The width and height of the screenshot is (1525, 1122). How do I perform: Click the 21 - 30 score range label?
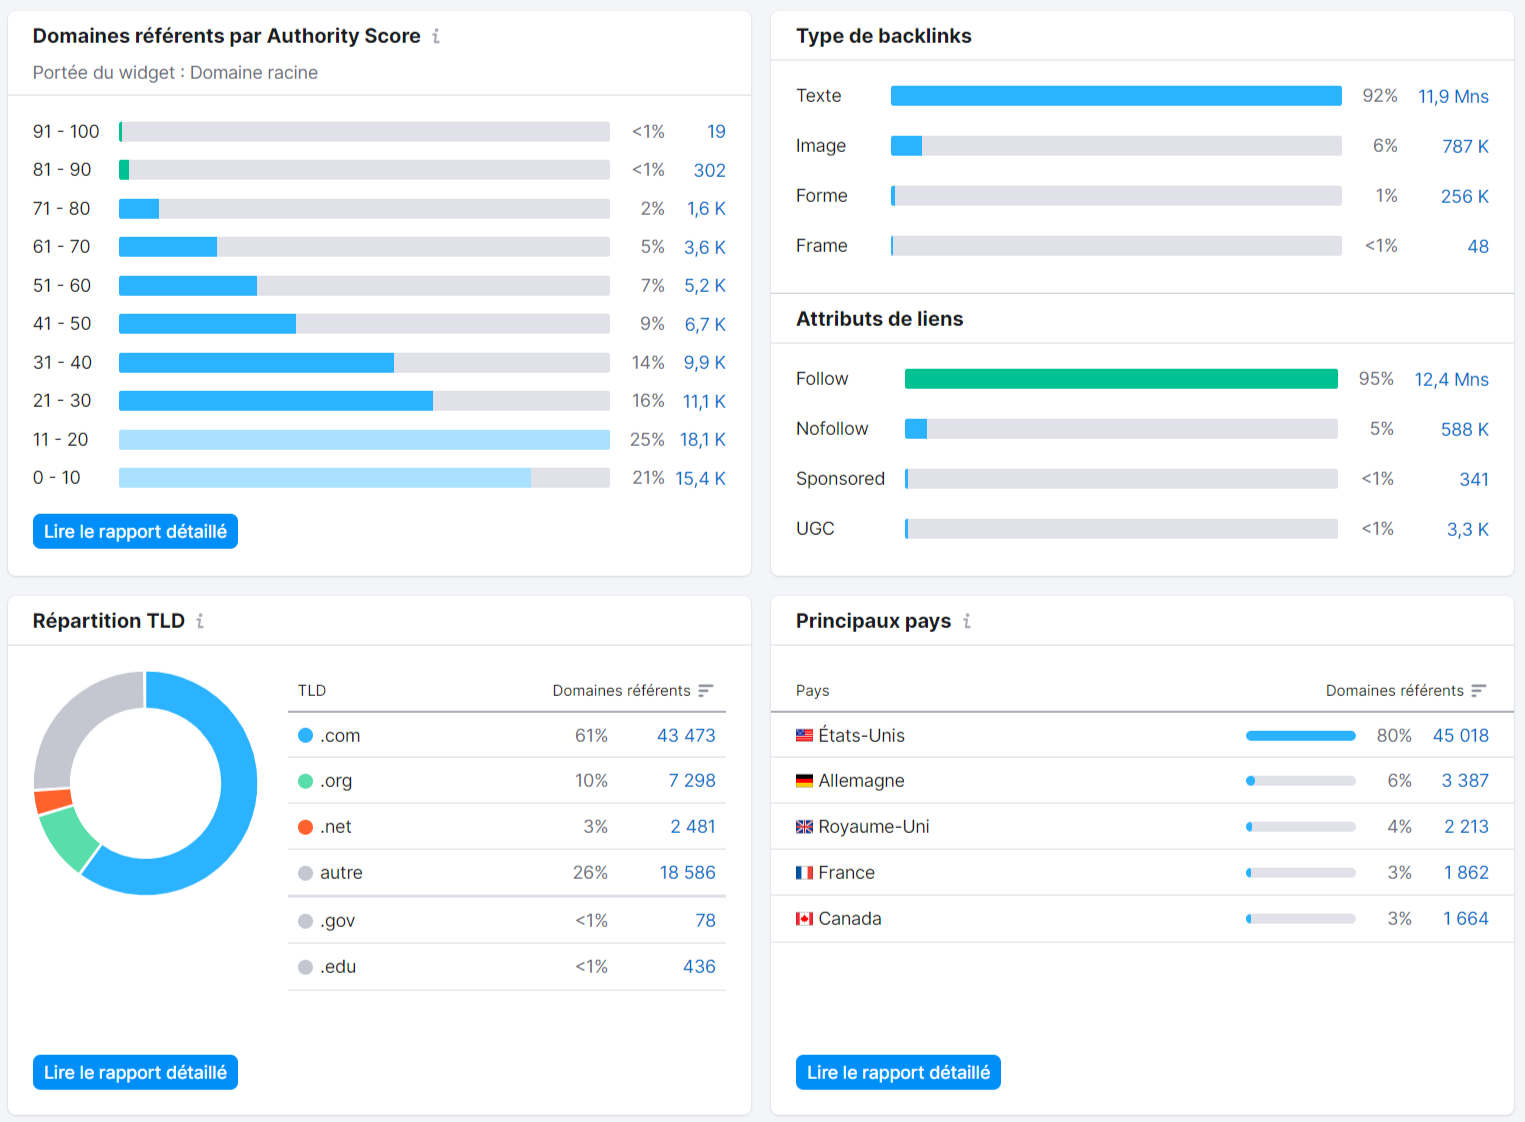[x=62, y=401]
